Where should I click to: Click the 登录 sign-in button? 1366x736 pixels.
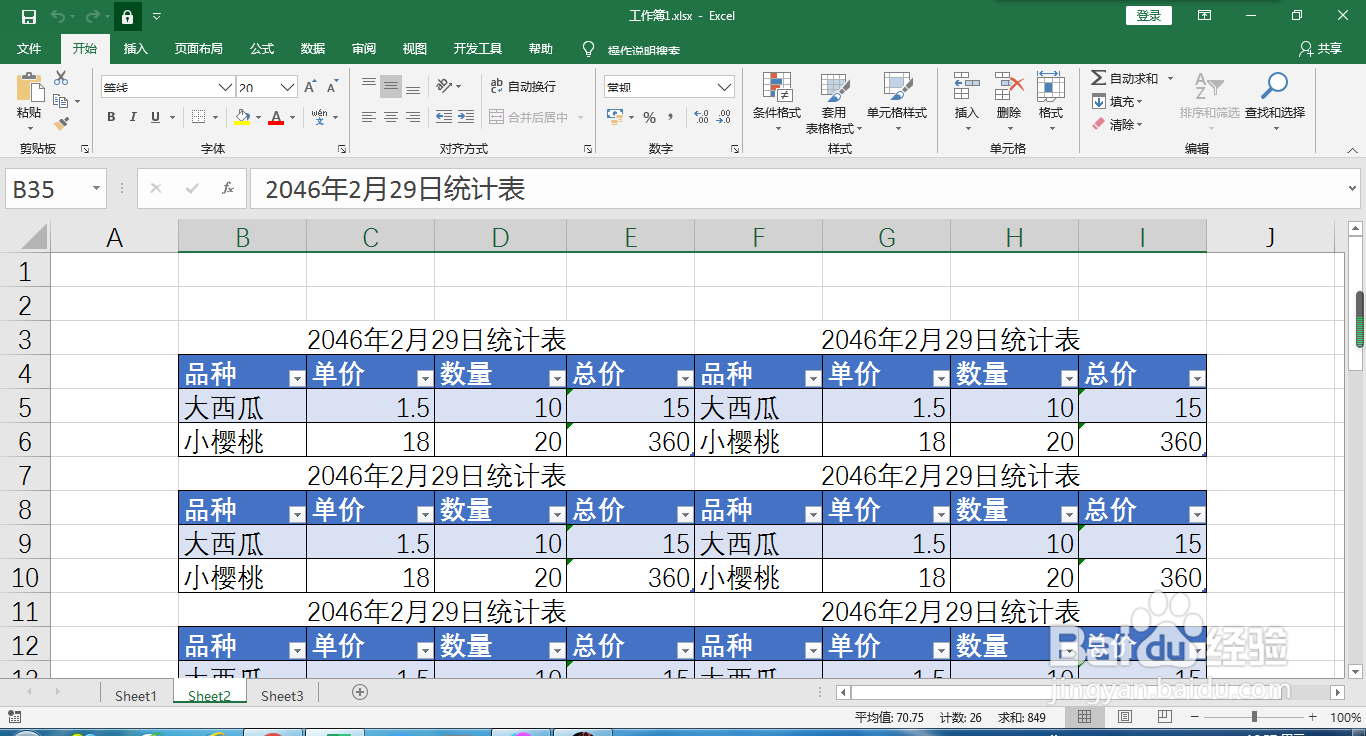pos(1147,15)
